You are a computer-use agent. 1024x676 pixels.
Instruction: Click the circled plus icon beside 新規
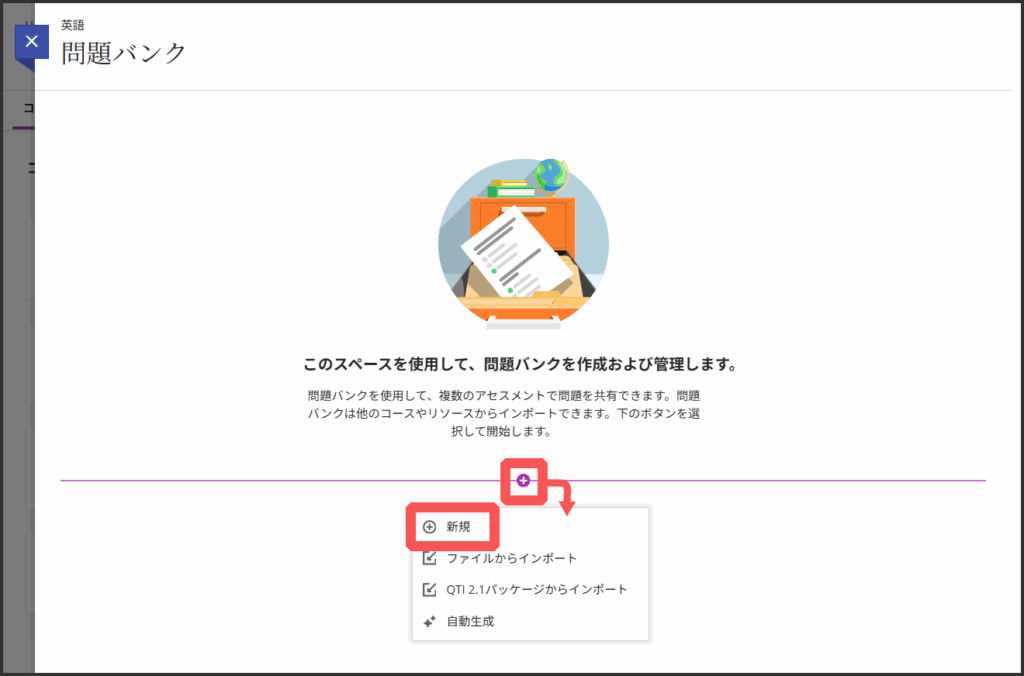430,527
